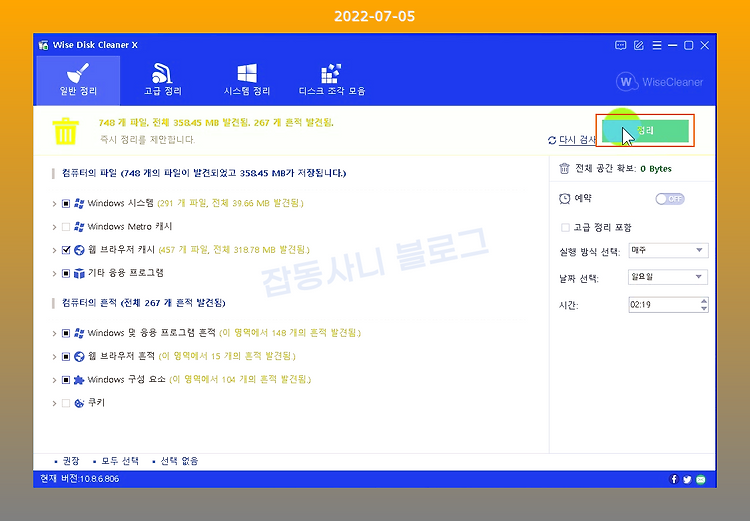This screenshot has width=750, height=521.
Task: Expand the Windows Metro 캐시 row
Action: coord(54,227)
